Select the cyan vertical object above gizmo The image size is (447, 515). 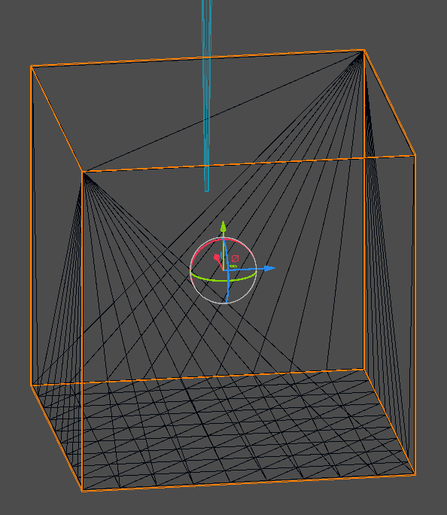[x=207, y=96]
